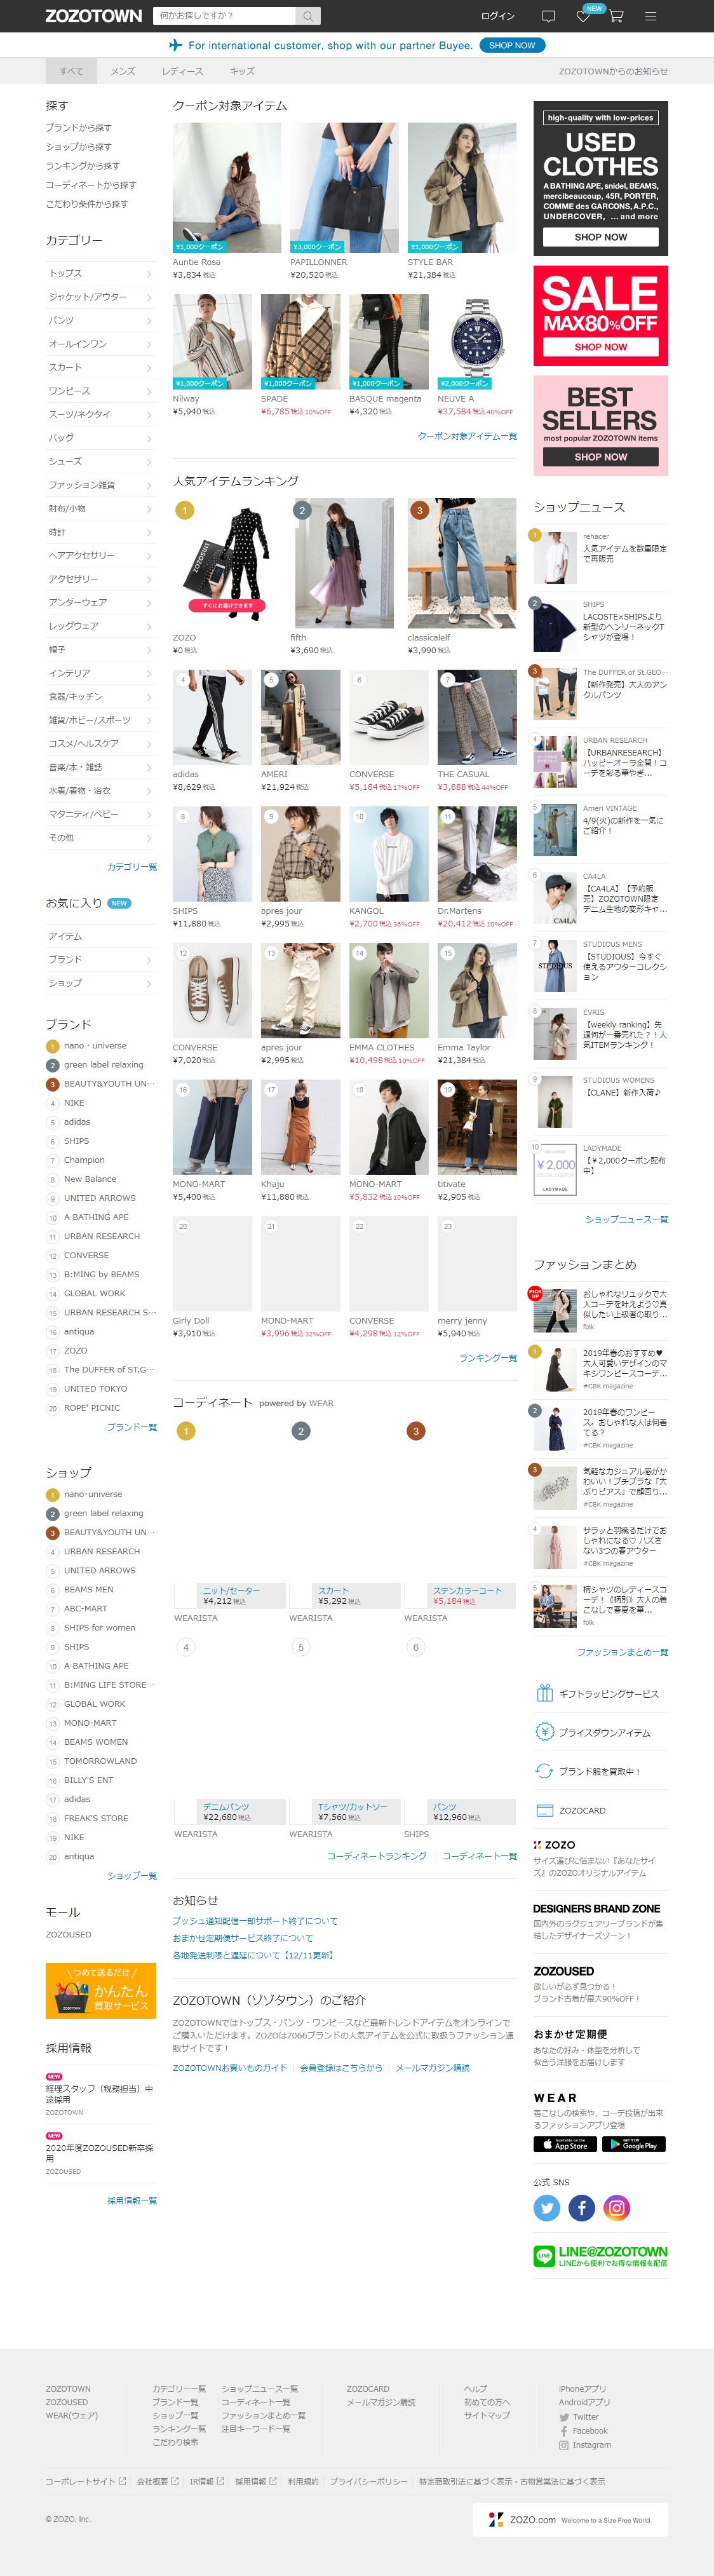Click the ブランド服を買取中 recycle icon
The image size is (714, 2576).
coord(545,1771)
